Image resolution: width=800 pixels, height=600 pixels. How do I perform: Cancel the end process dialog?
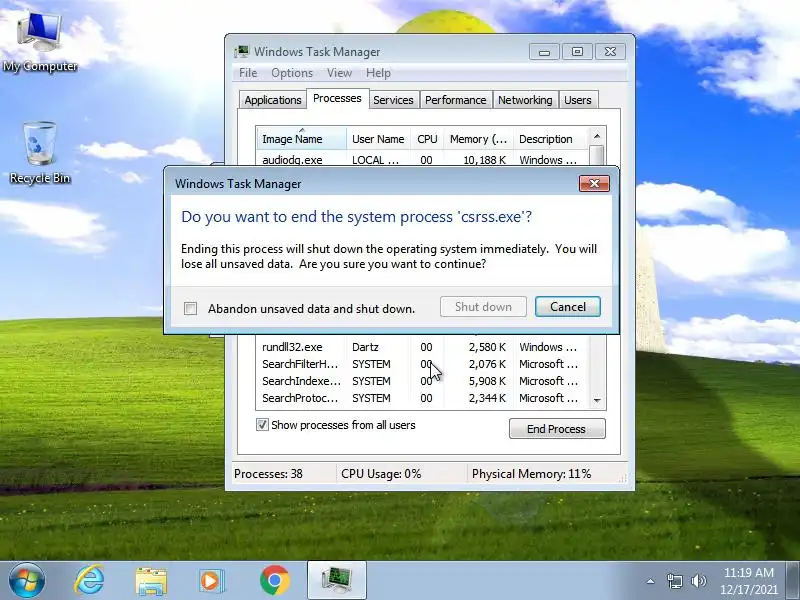567,307
